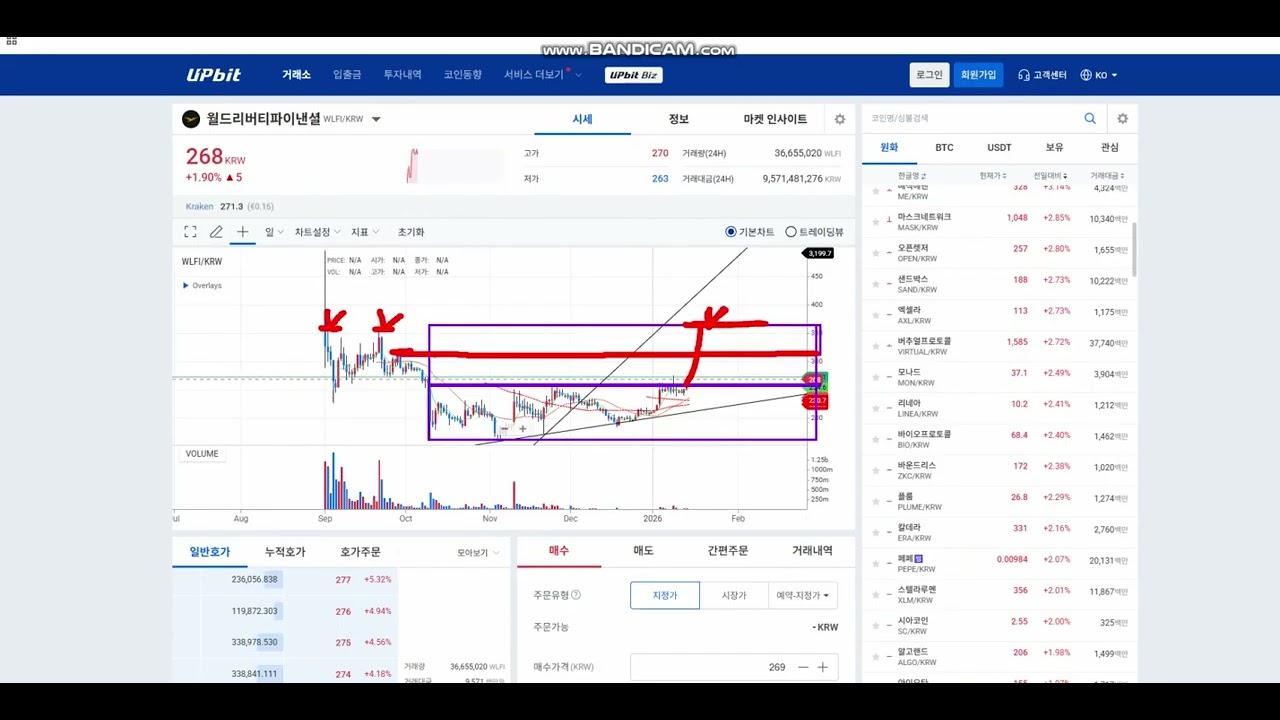Favorite the OPEN/KRW star
The width and height of the screenshot is (1280, 720).
pos(876,253)
